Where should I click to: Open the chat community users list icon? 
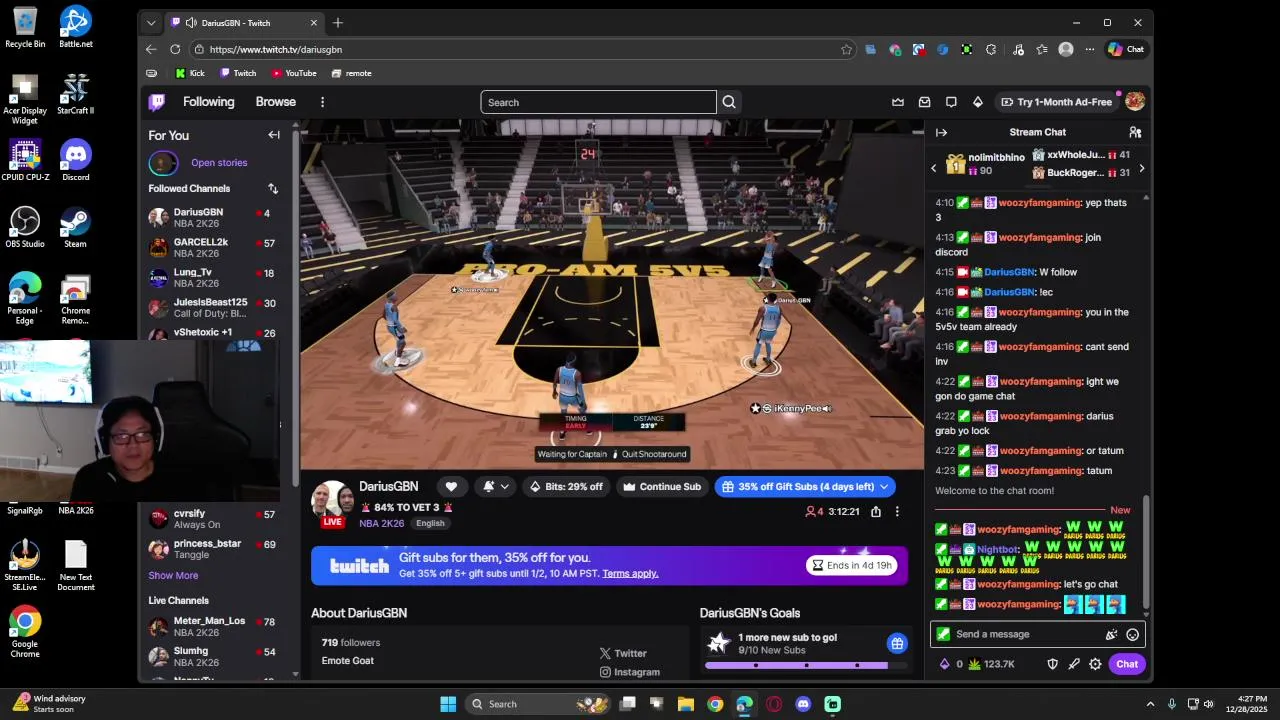coord(1135,132)
